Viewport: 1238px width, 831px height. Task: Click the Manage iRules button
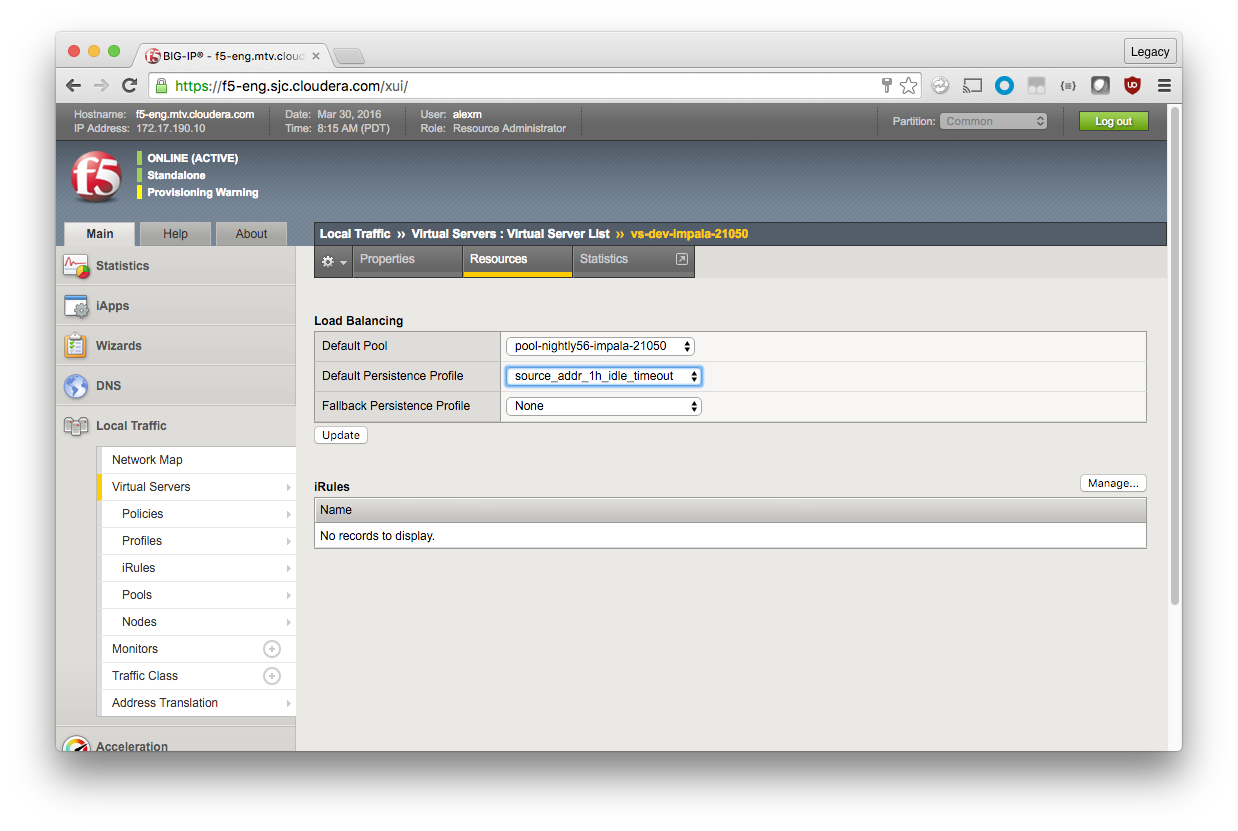(x=1112, y=483)
